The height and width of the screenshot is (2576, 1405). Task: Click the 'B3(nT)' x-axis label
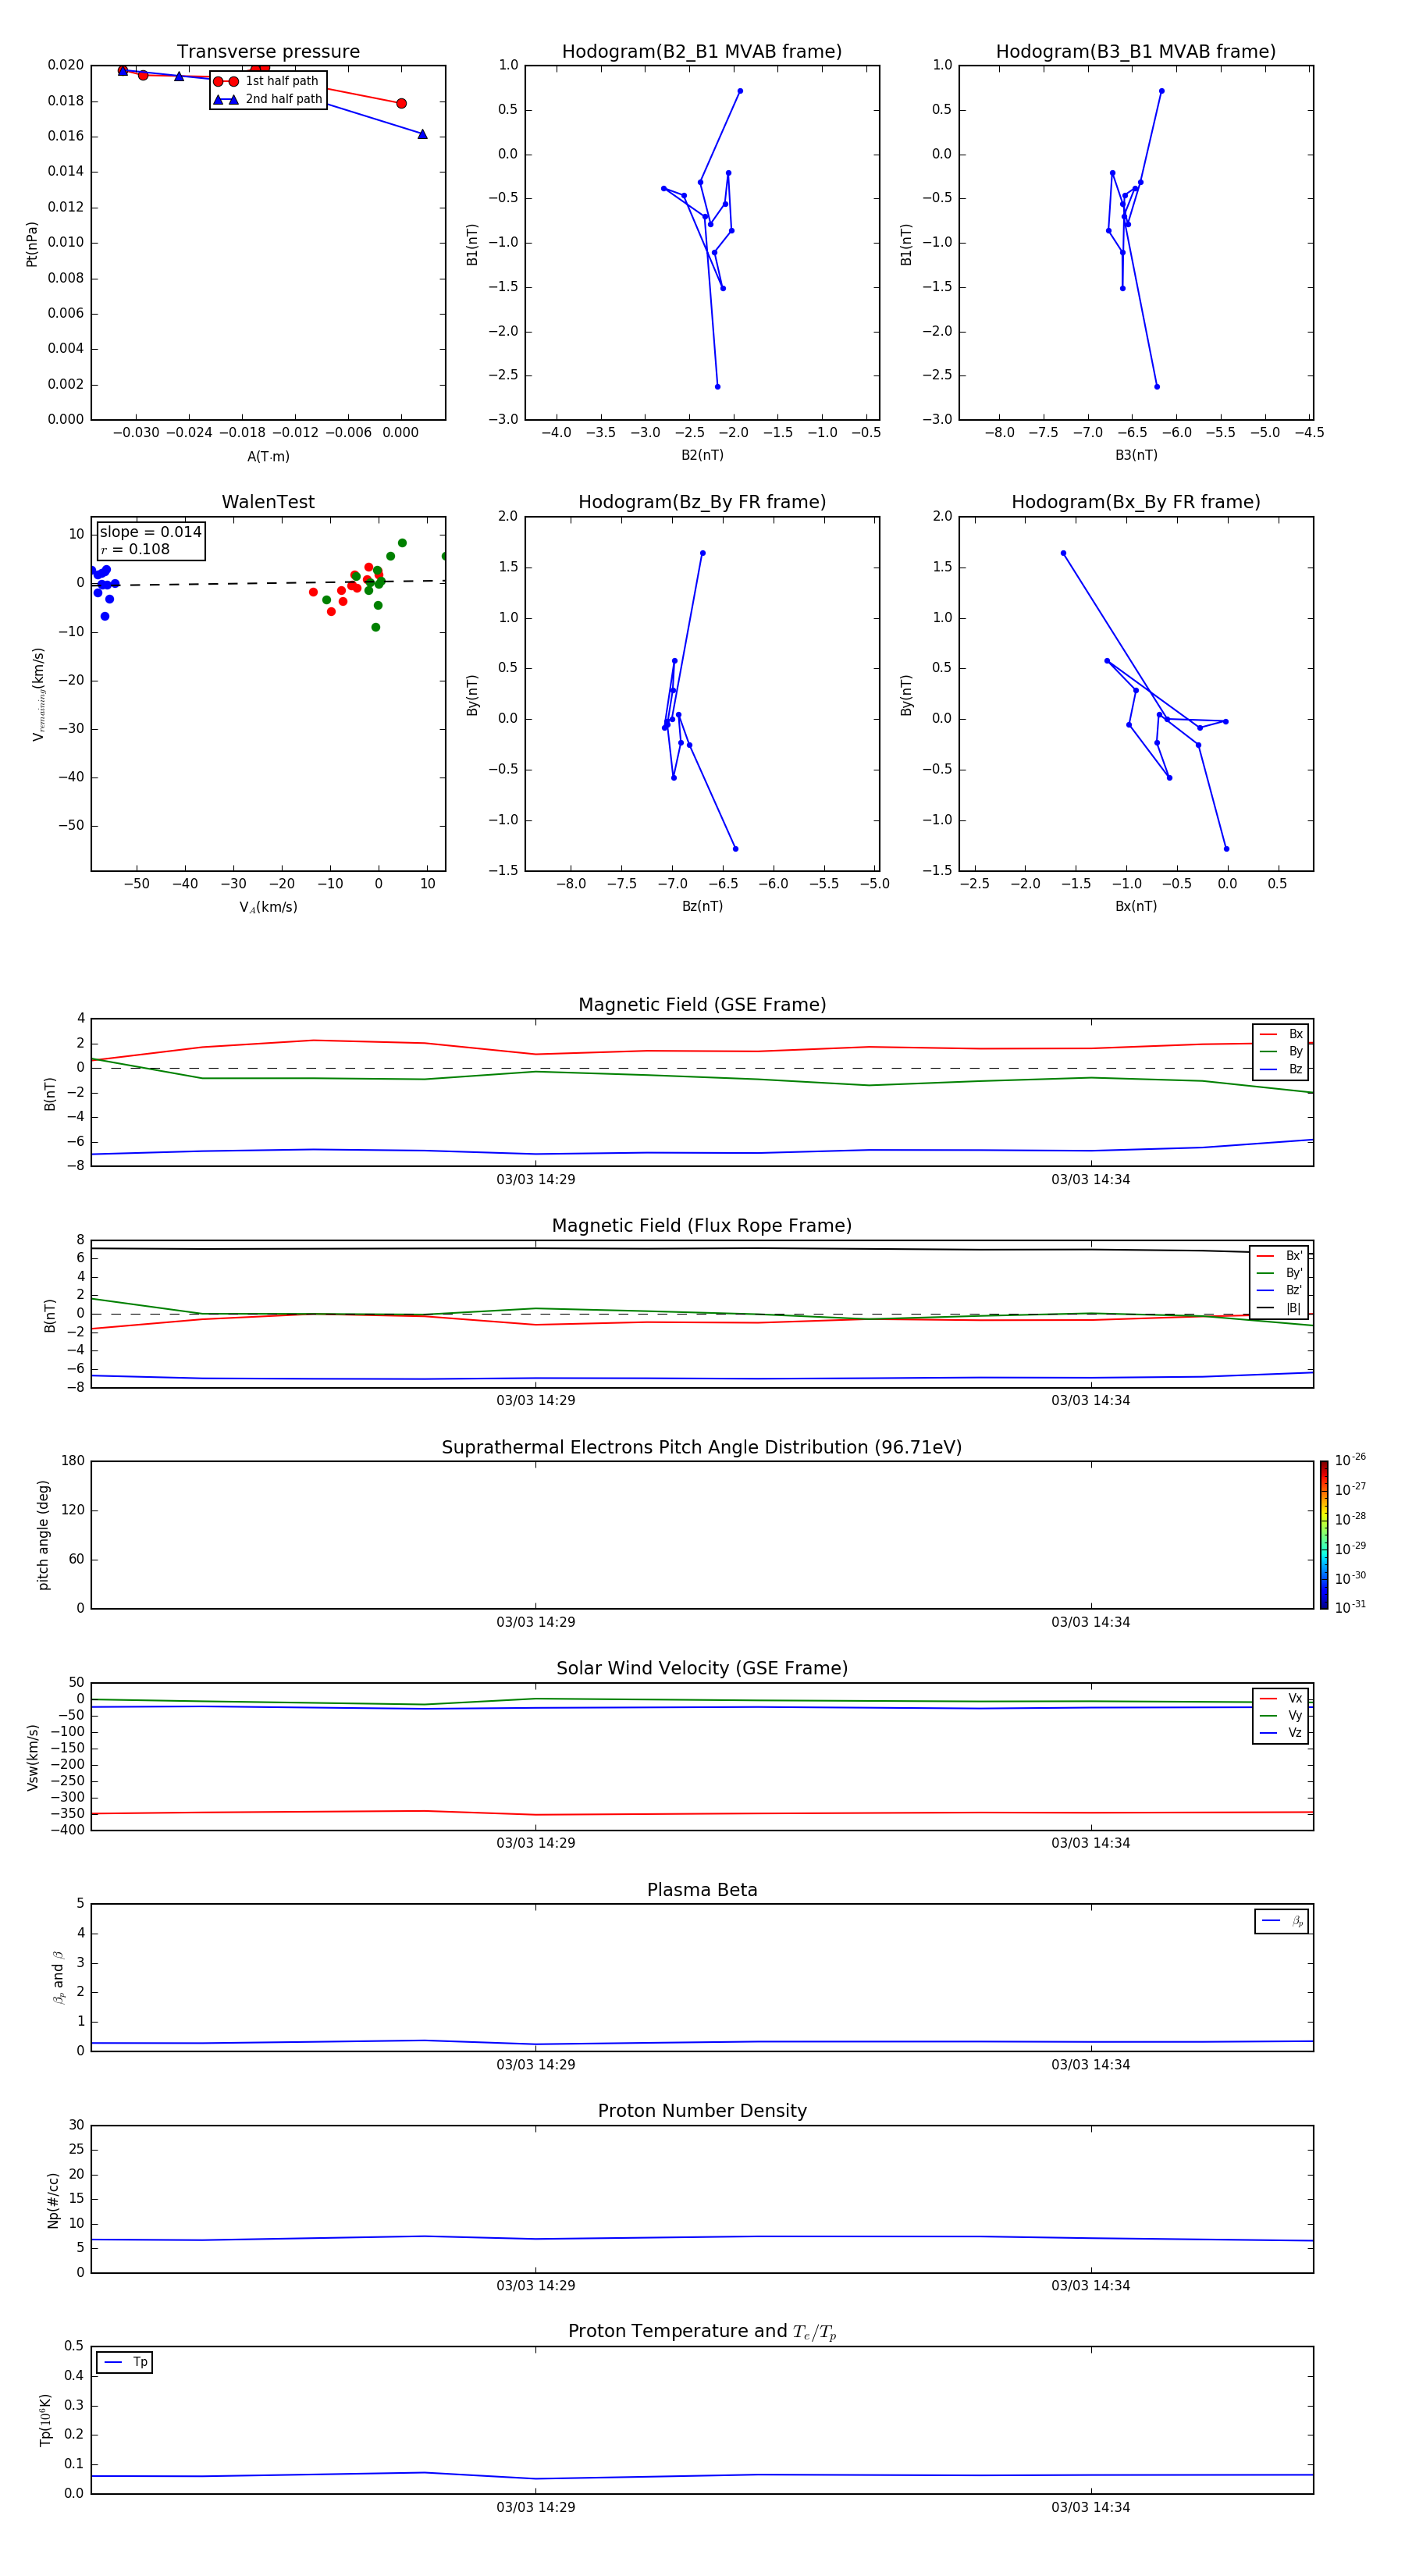pos(1136,455)
